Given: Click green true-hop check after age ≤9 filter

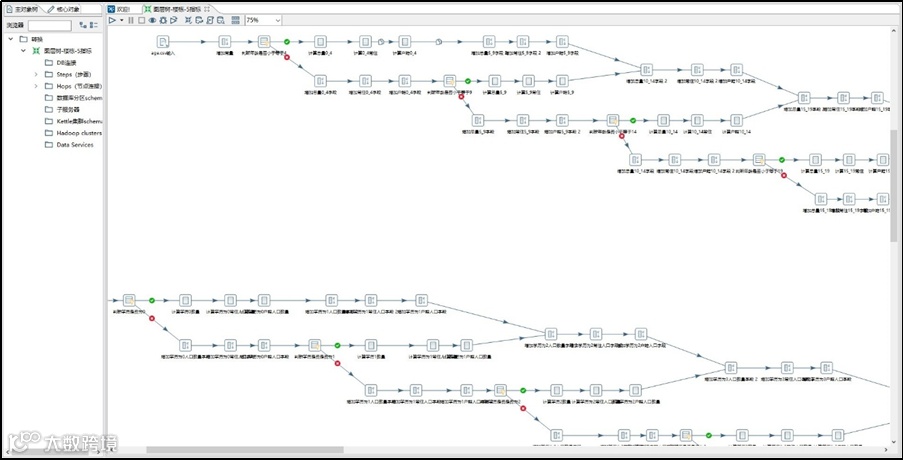Looking at the screenshot, I should pyautogui.click(x=468, y=81).
